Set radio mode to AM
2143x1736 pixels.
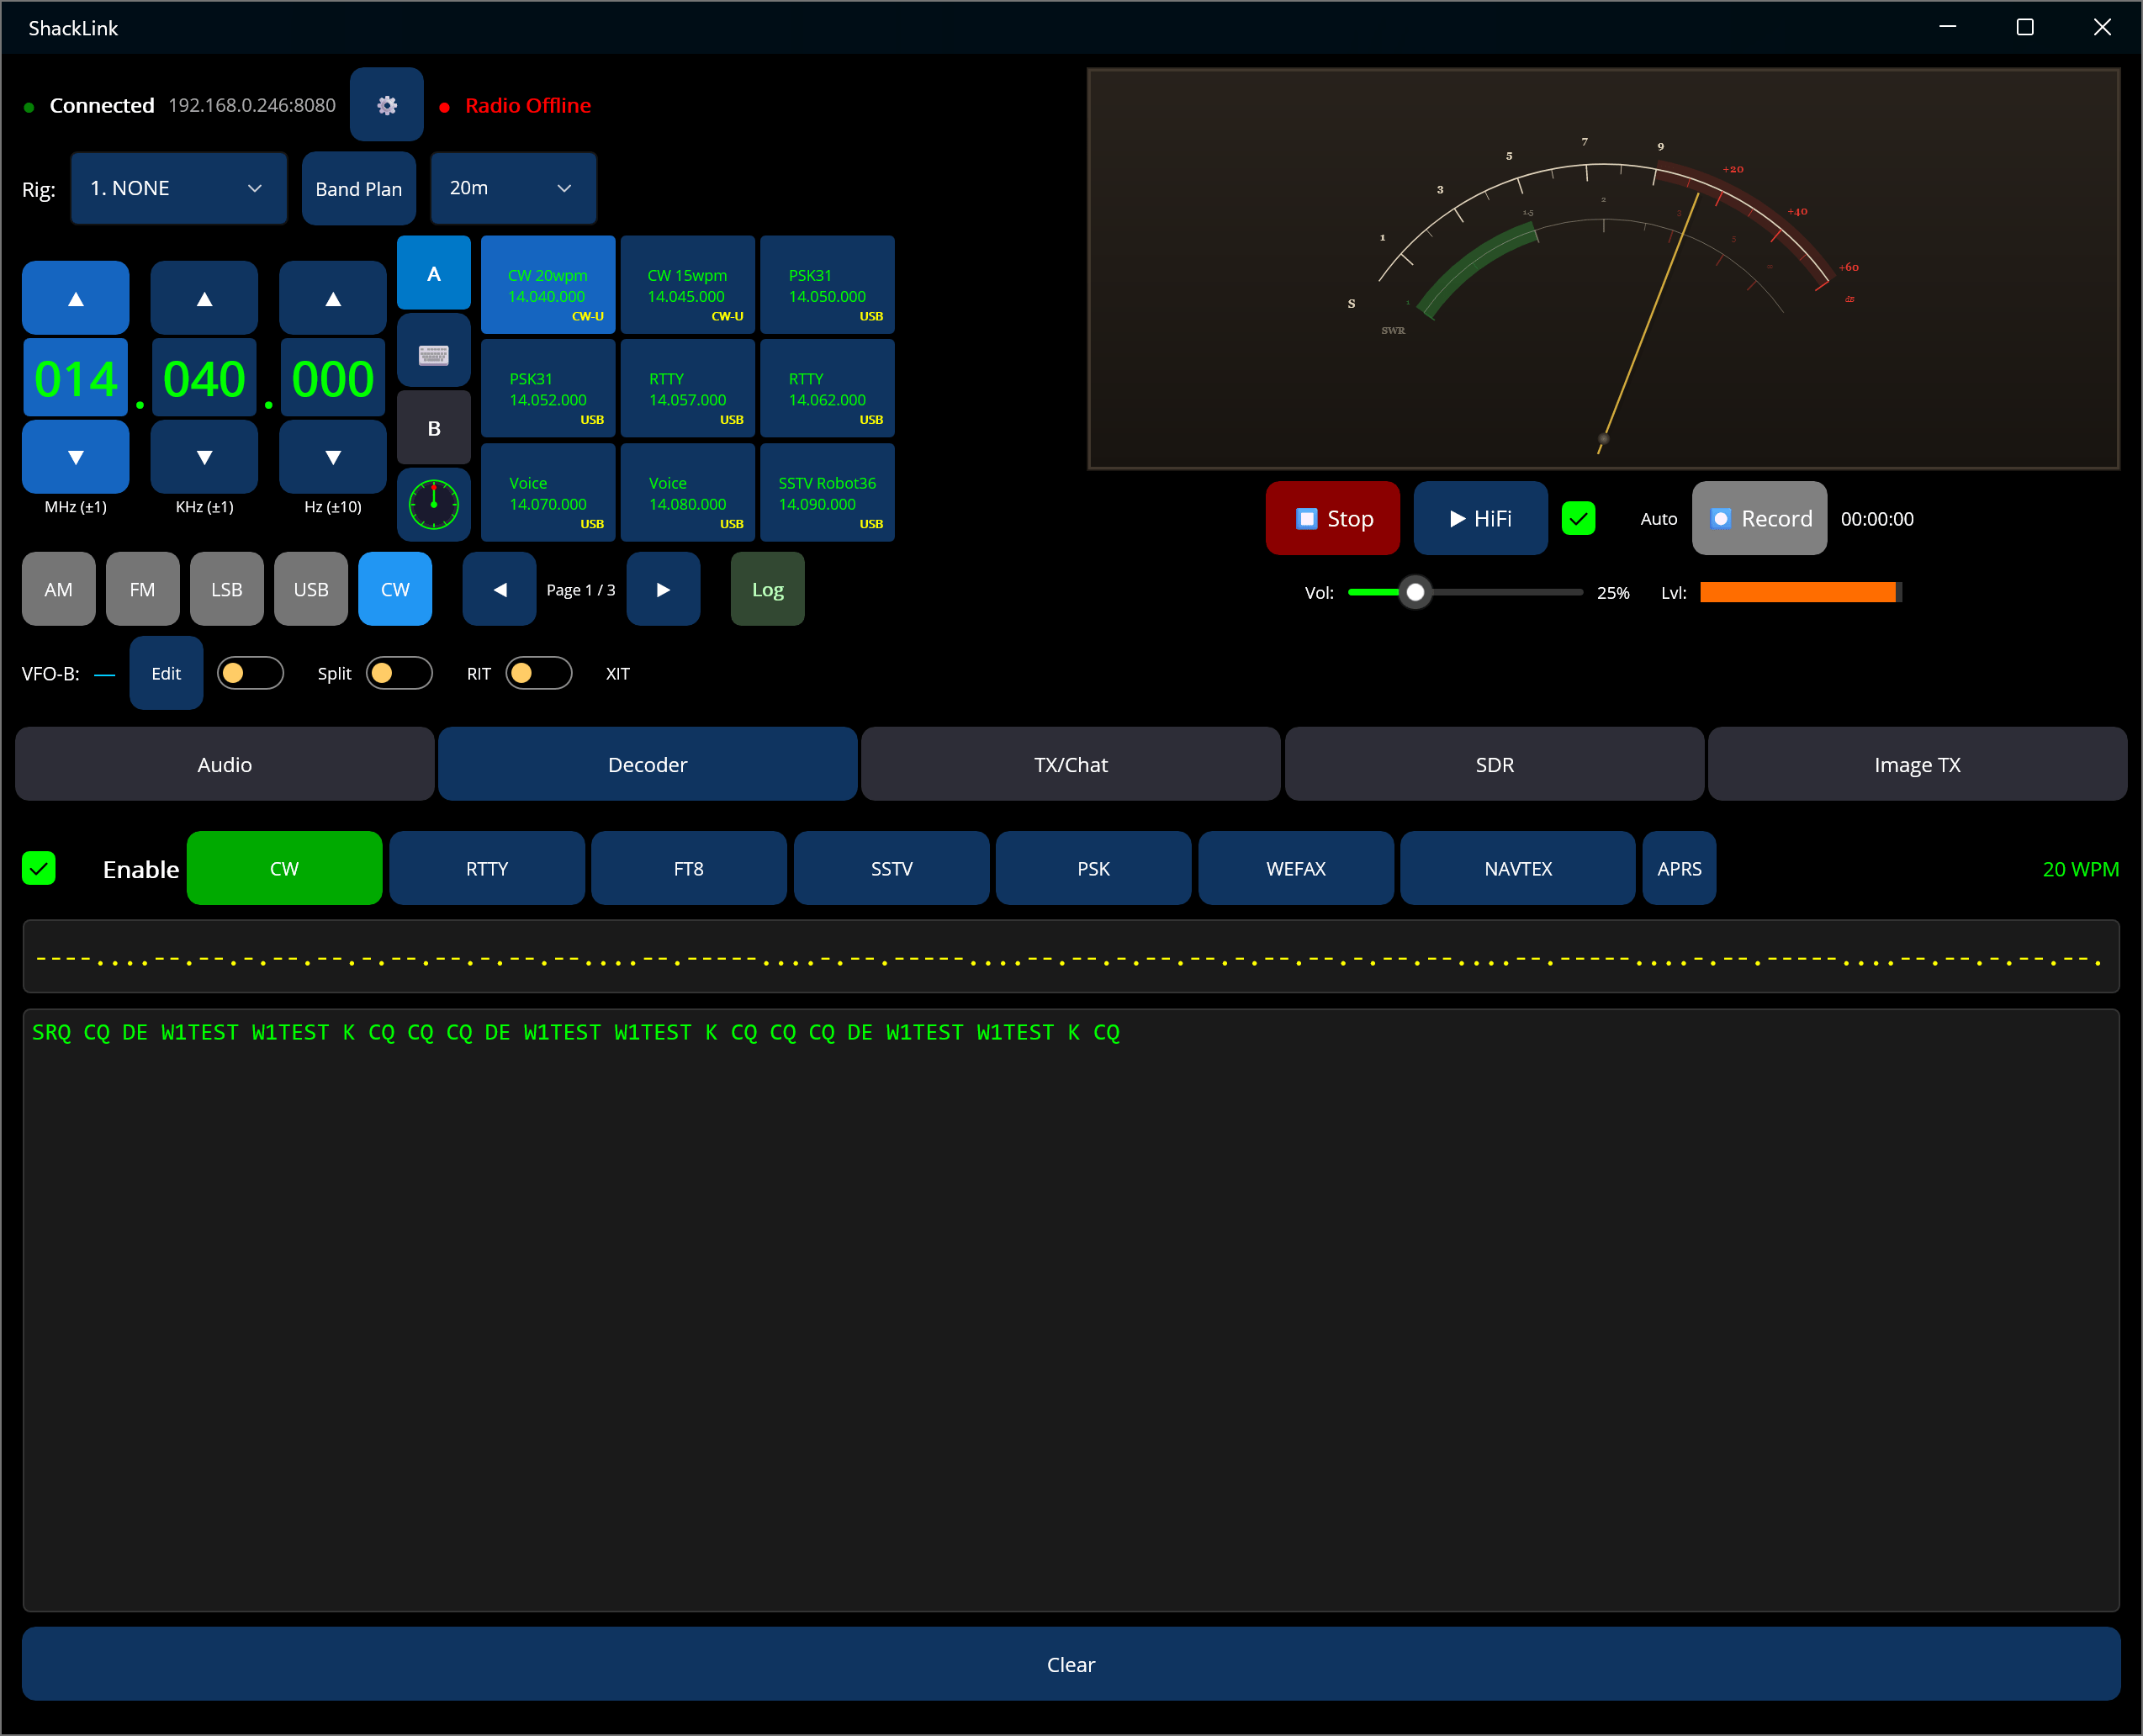58,589
